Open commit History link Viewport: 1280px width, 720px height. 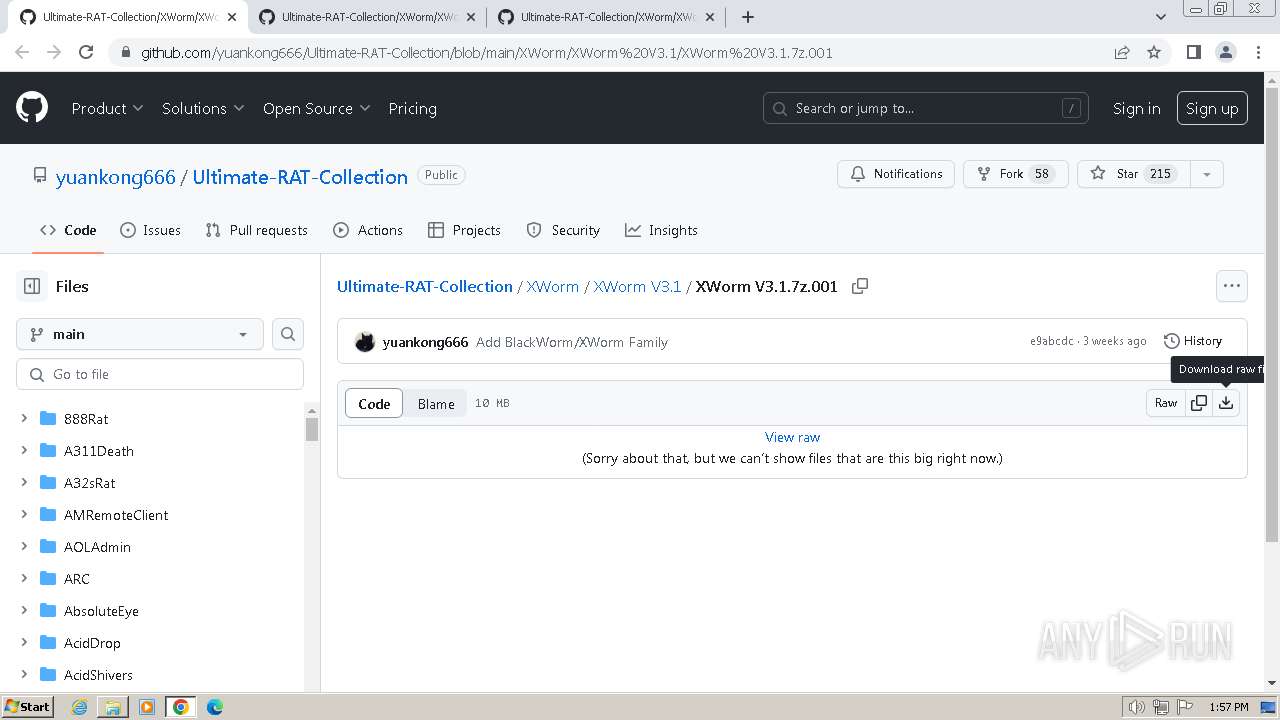tap(1193, 341)
